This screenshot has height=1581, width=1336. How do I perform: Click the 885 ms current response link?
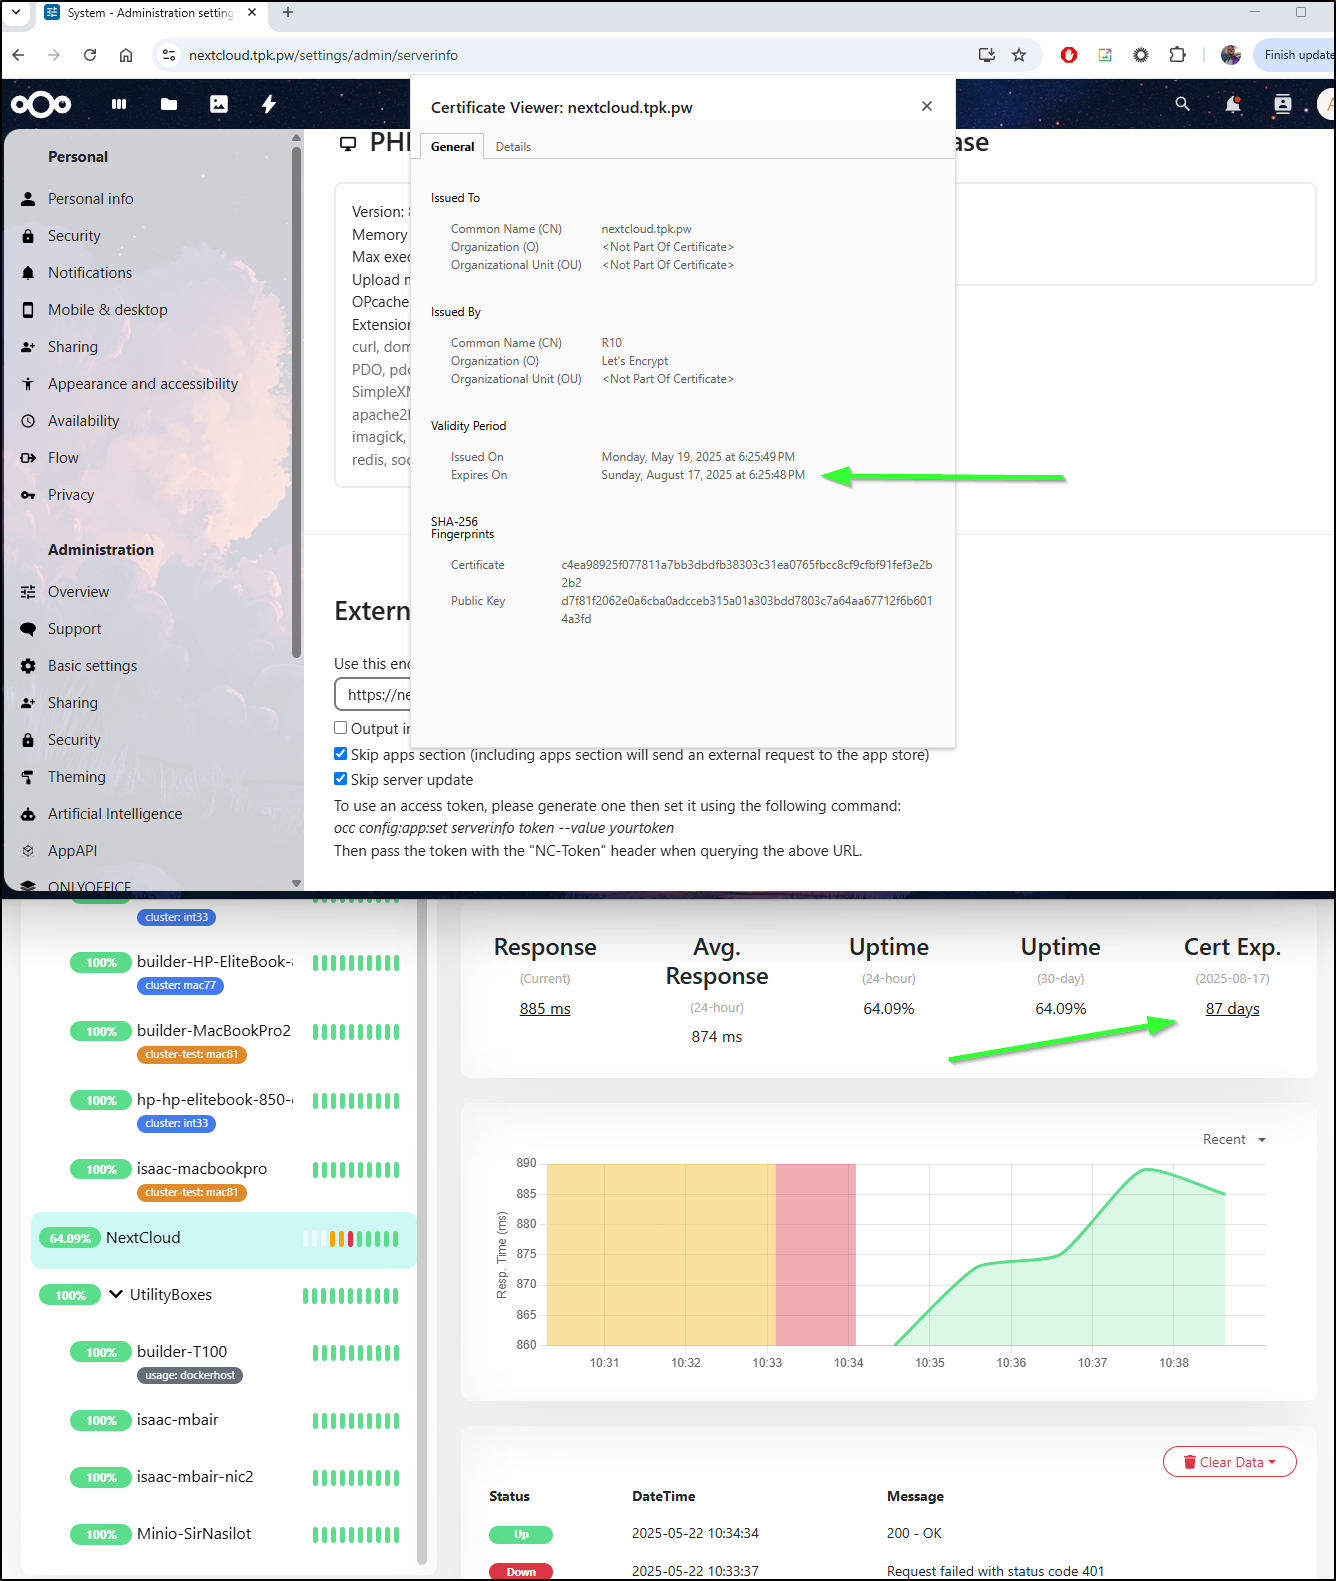545,1008
